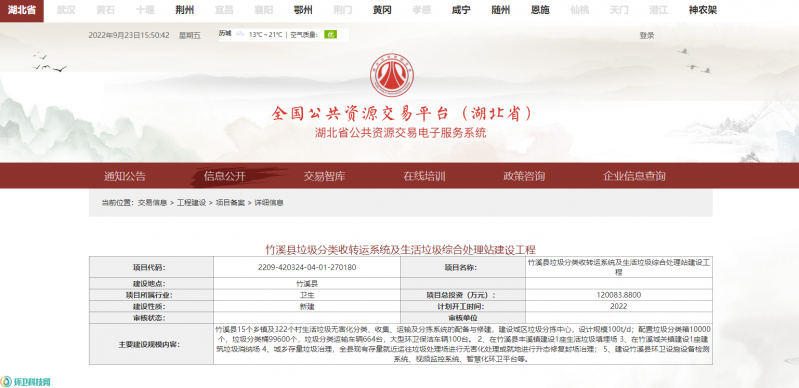Open the 信息公开 menu
799x388 pixels.
225,176
